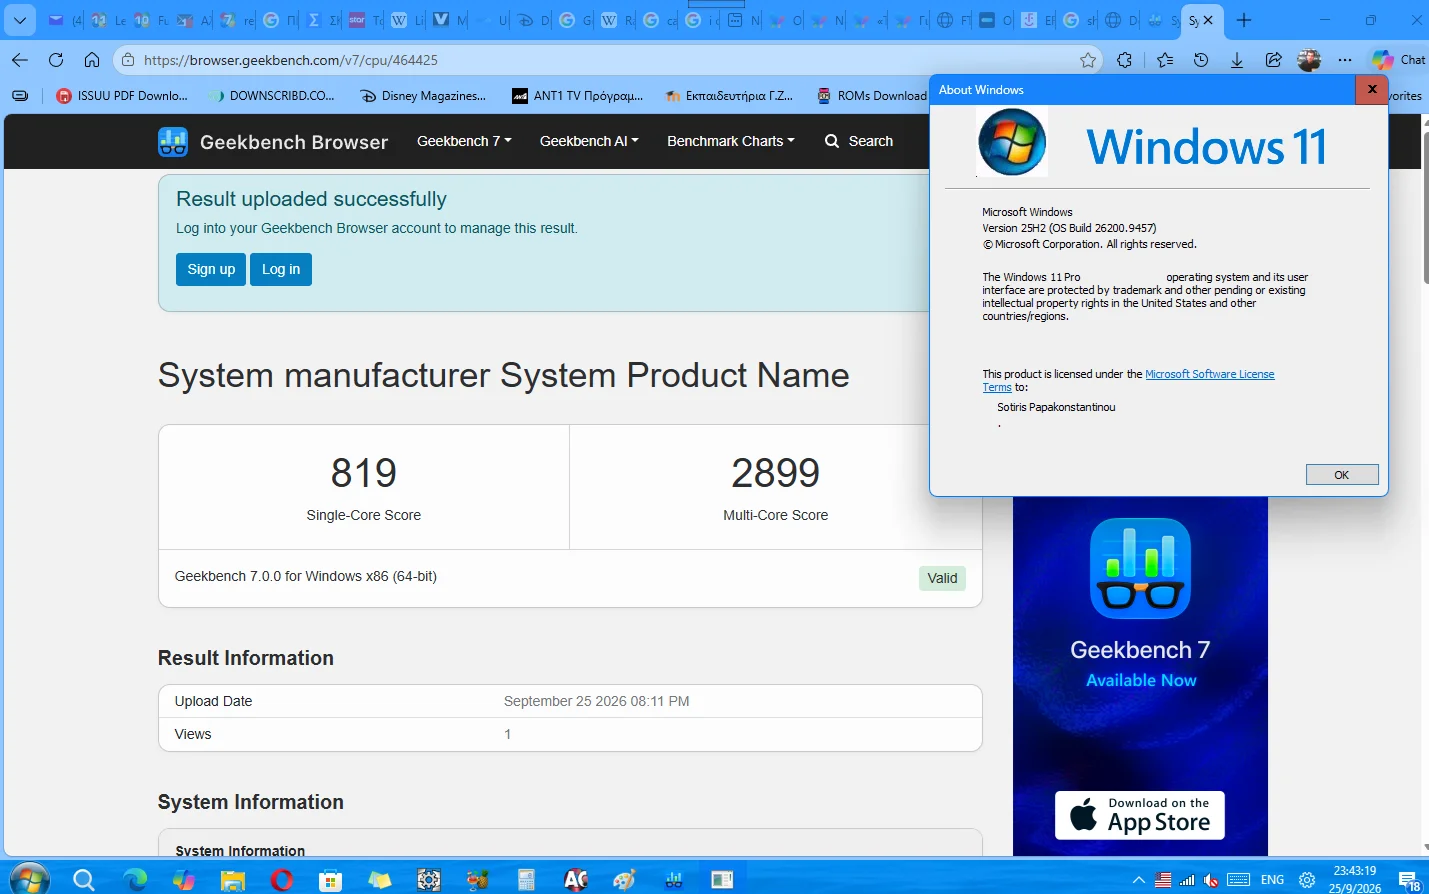Click the Sign up button
Screen dimensions: 1429x894
[211, 269]
